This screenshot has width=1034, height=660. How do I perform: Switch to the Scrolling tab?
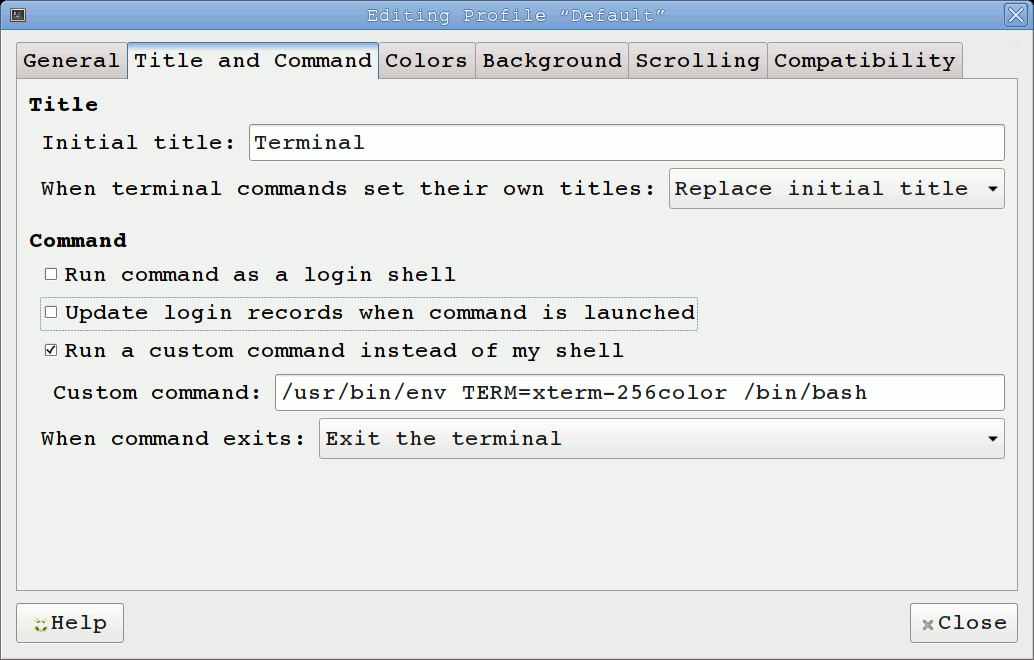coord(697,60)
